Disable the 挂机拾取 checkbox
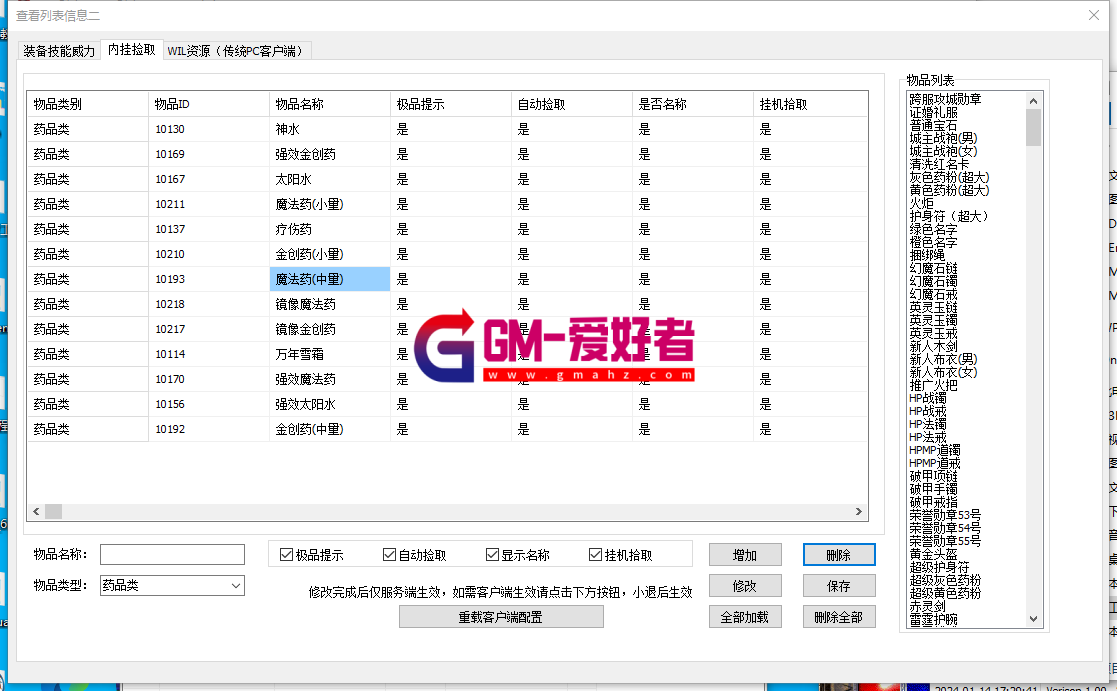 [x=596, y=555]
